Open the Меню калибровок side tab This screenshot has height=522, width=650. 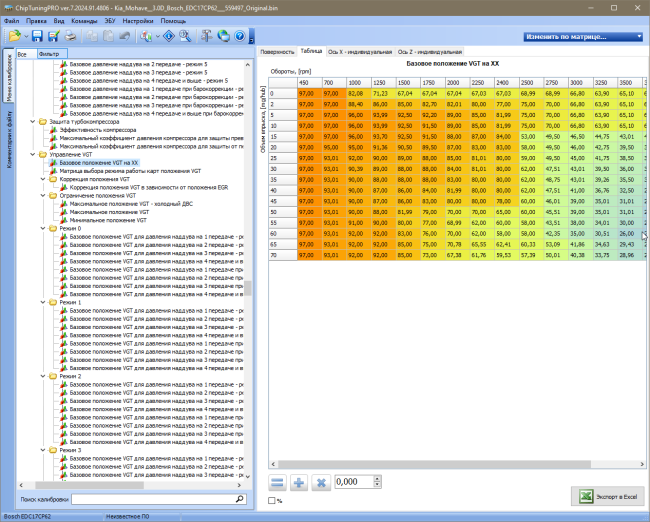(x=9, y=76)
